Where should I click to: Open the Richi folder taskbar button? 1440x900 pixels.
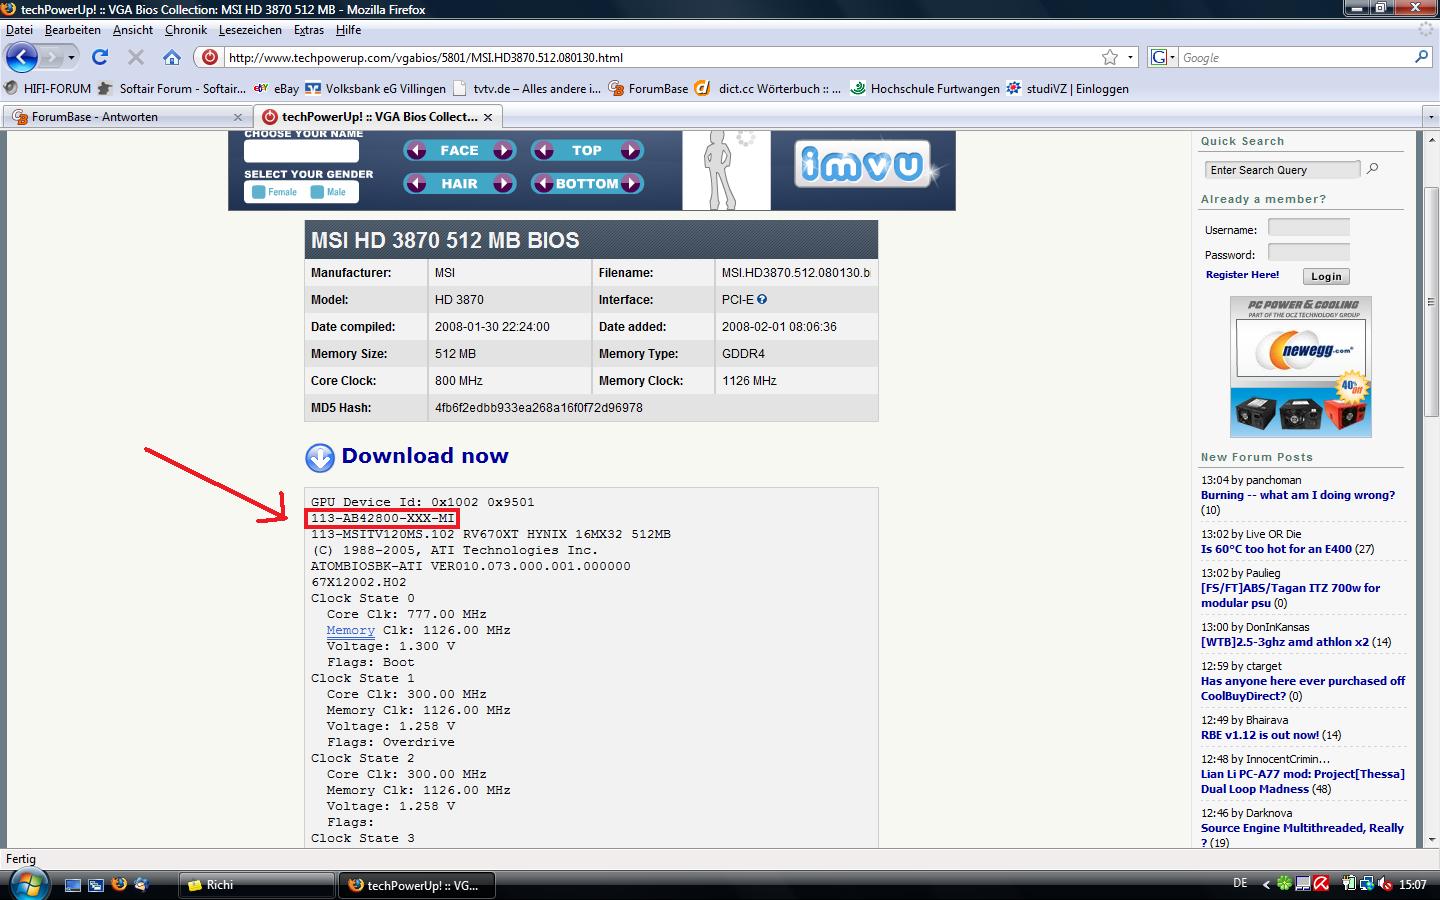point(257,885)
